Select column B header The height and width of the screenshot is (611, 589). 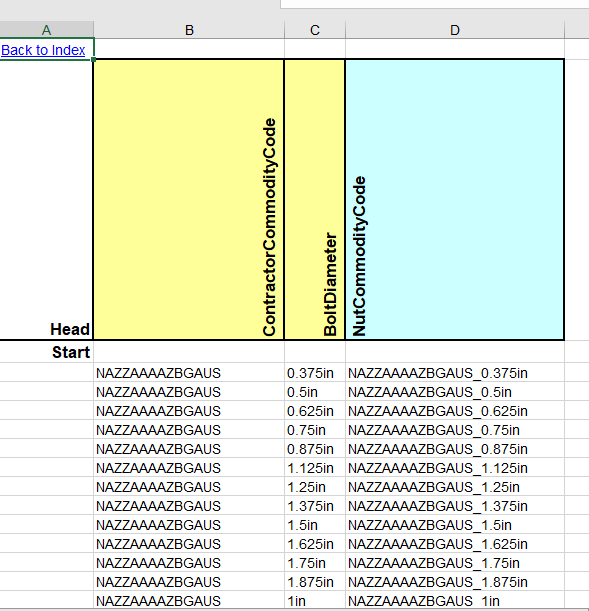(x=189, y=30)
